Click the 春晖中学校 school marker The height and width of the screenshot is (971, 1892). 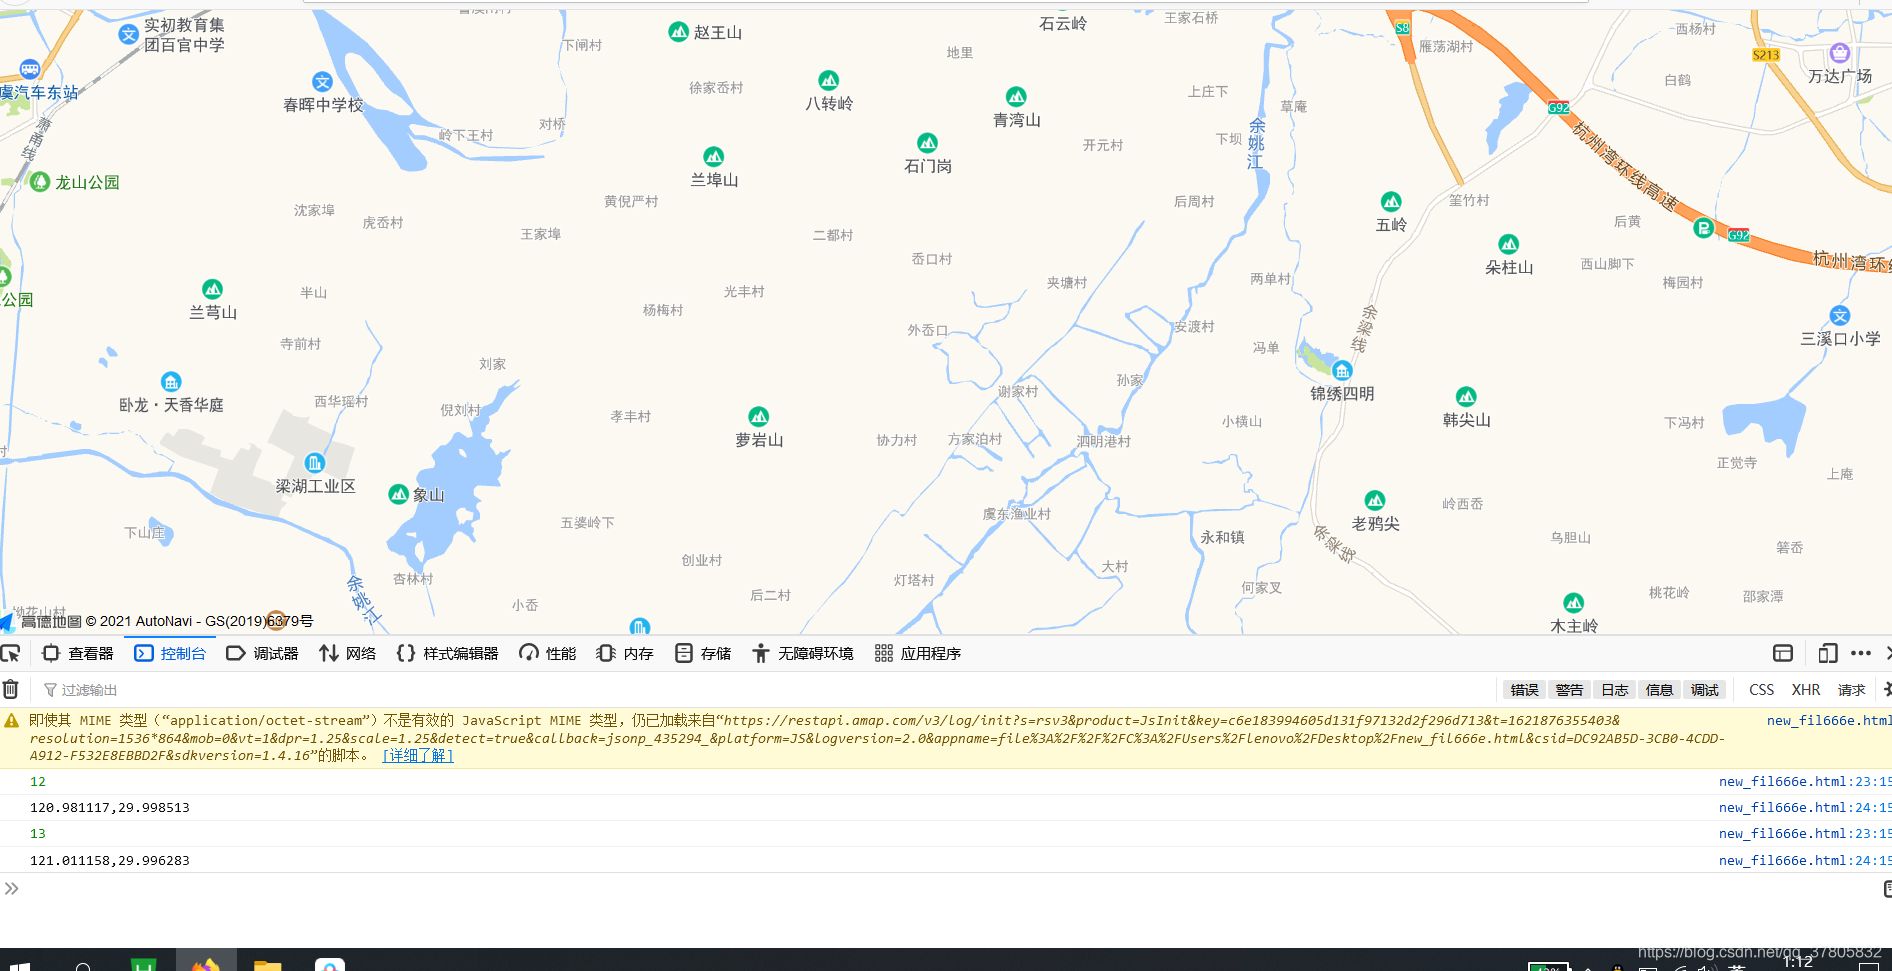322,82
